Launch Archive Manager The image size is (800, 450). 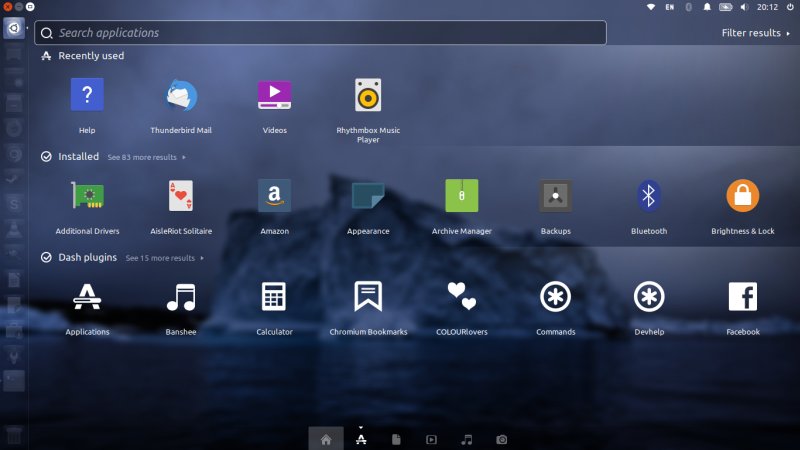462,195
